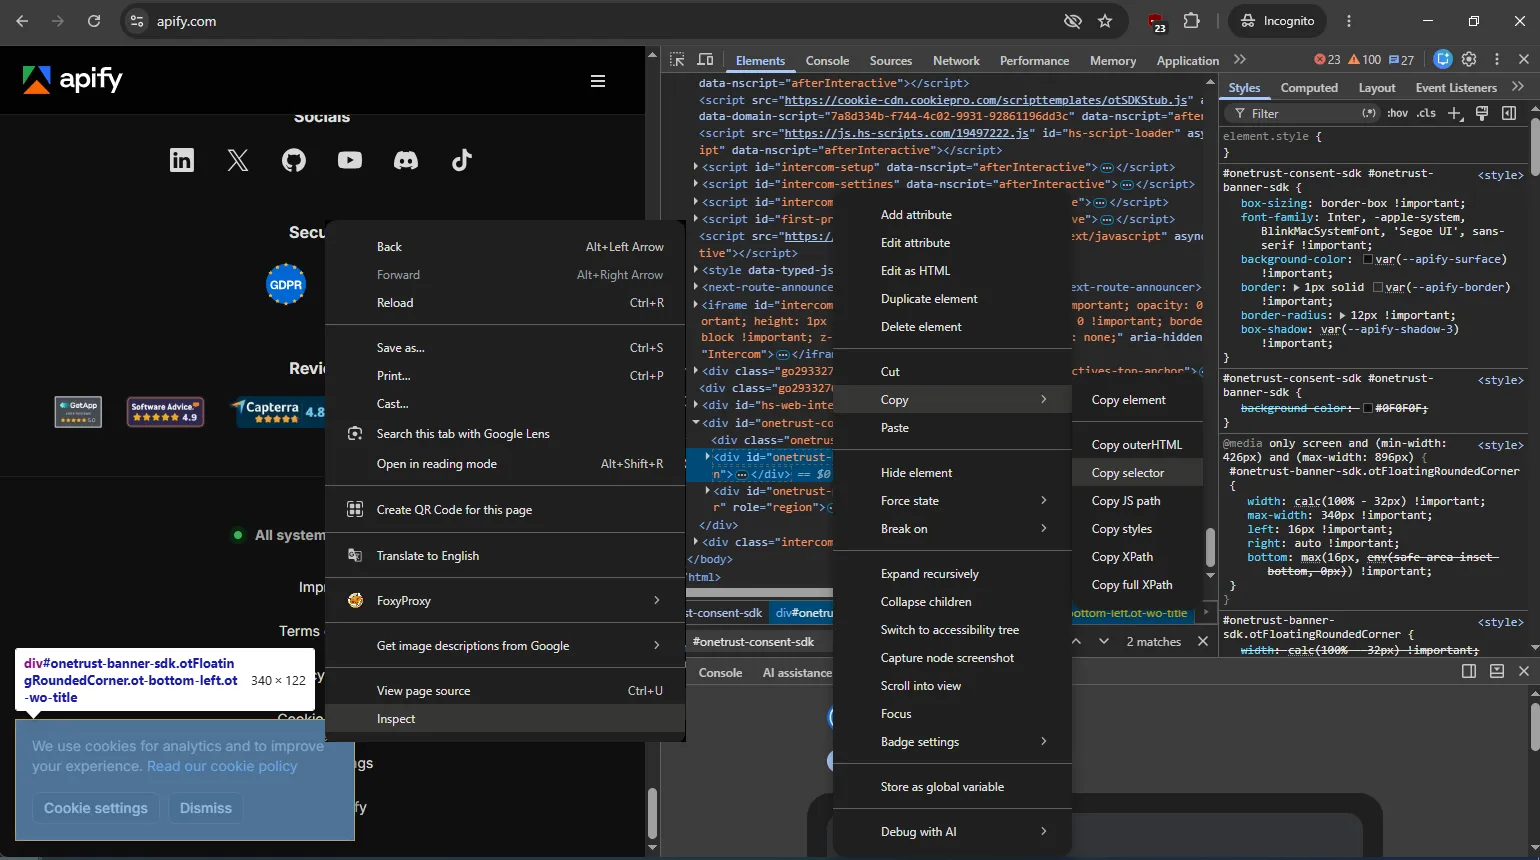Screen dimensions: 1540x860
Task: Open the Apify TikTok icon
Action: click(x=462, y=160)
